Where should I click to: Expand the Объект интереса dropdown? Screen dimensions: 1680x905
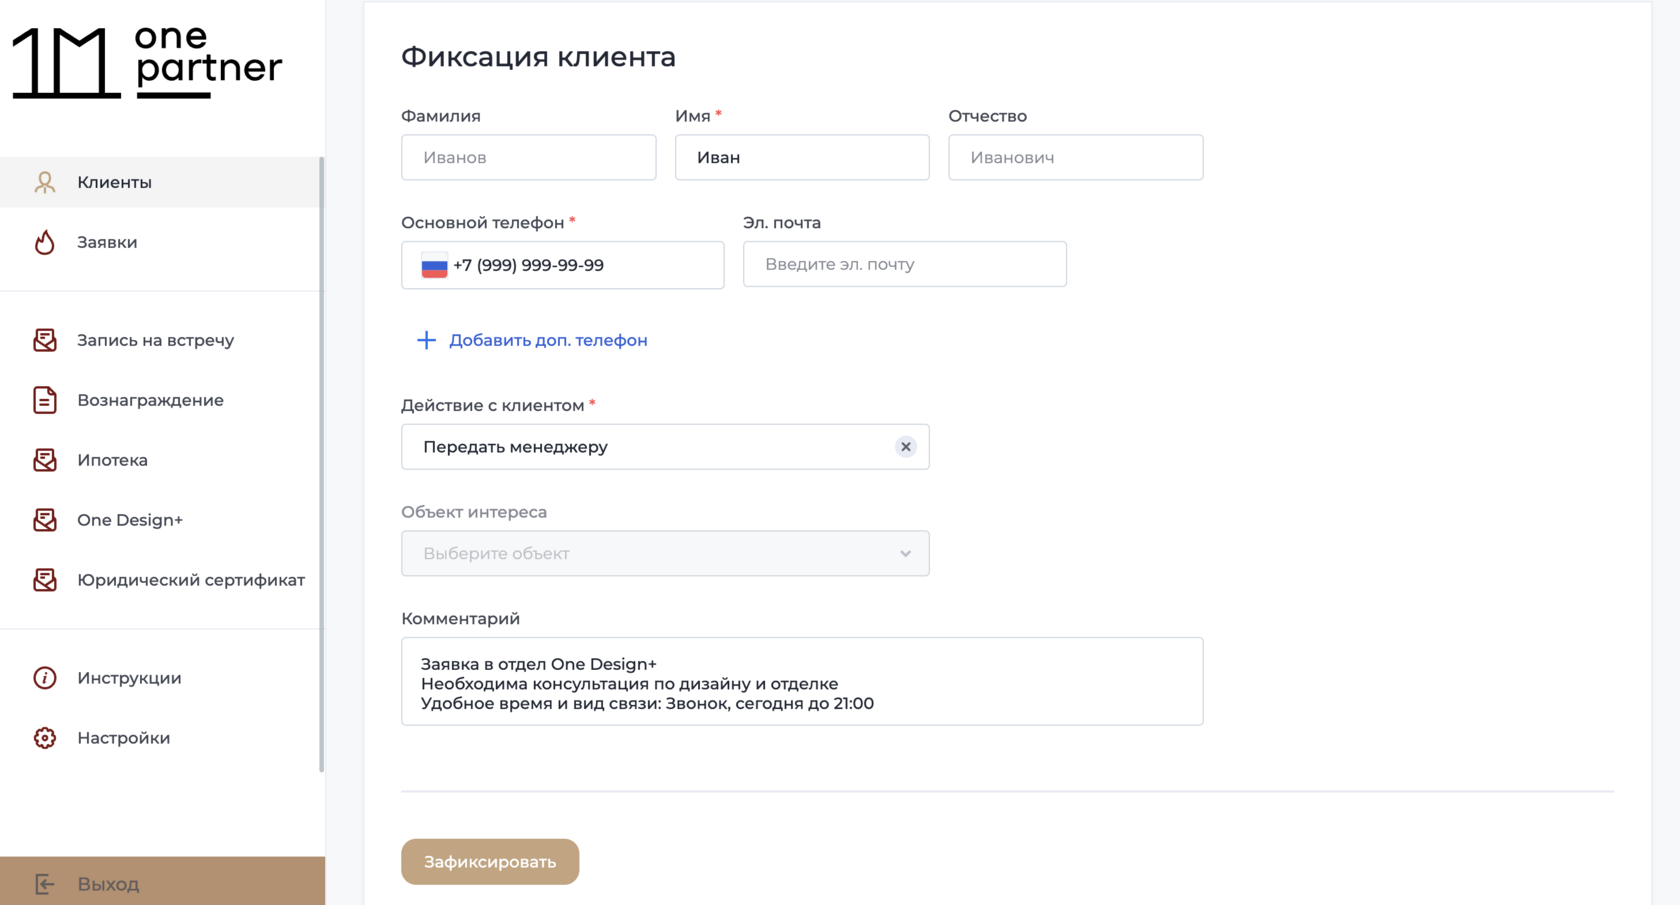[665, 553]
